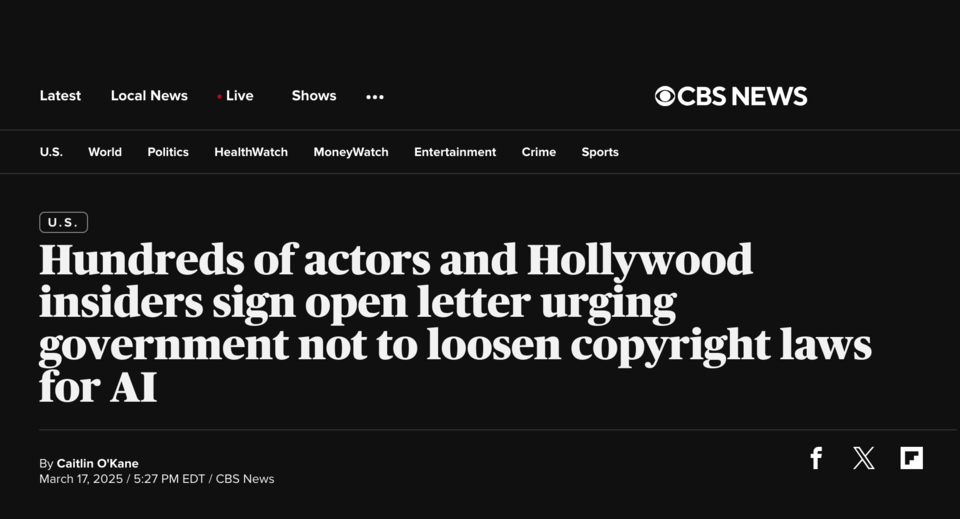Open the three-dot more menu
Screen dimensions: 960x519
pos(375,97)
